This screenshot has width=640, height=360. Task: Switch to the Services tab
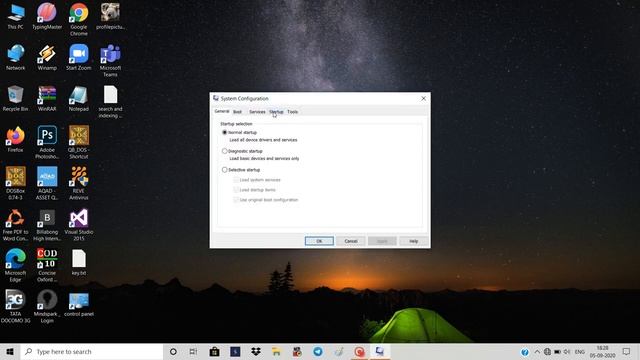(257, 112)
